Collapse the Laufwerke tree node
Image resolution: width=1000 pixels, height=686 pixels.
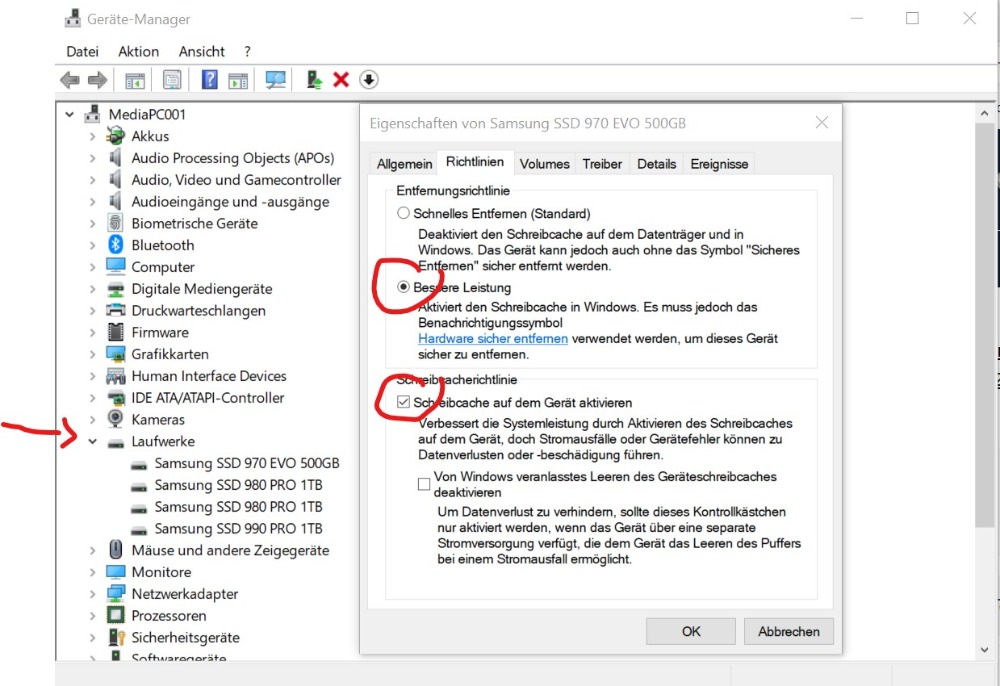tap(92, 441)
